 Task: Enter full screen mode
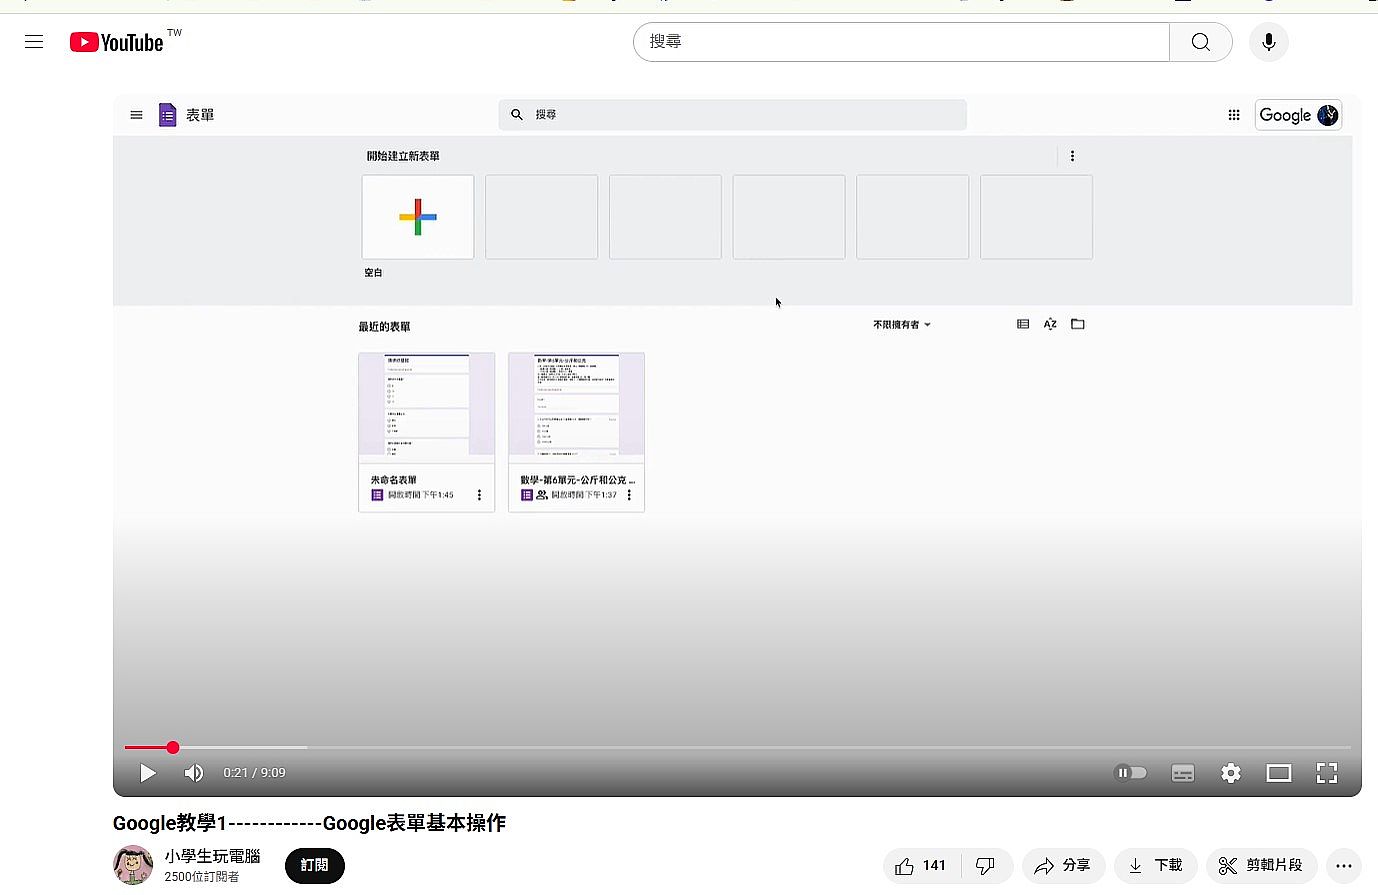click(1327, 773)
